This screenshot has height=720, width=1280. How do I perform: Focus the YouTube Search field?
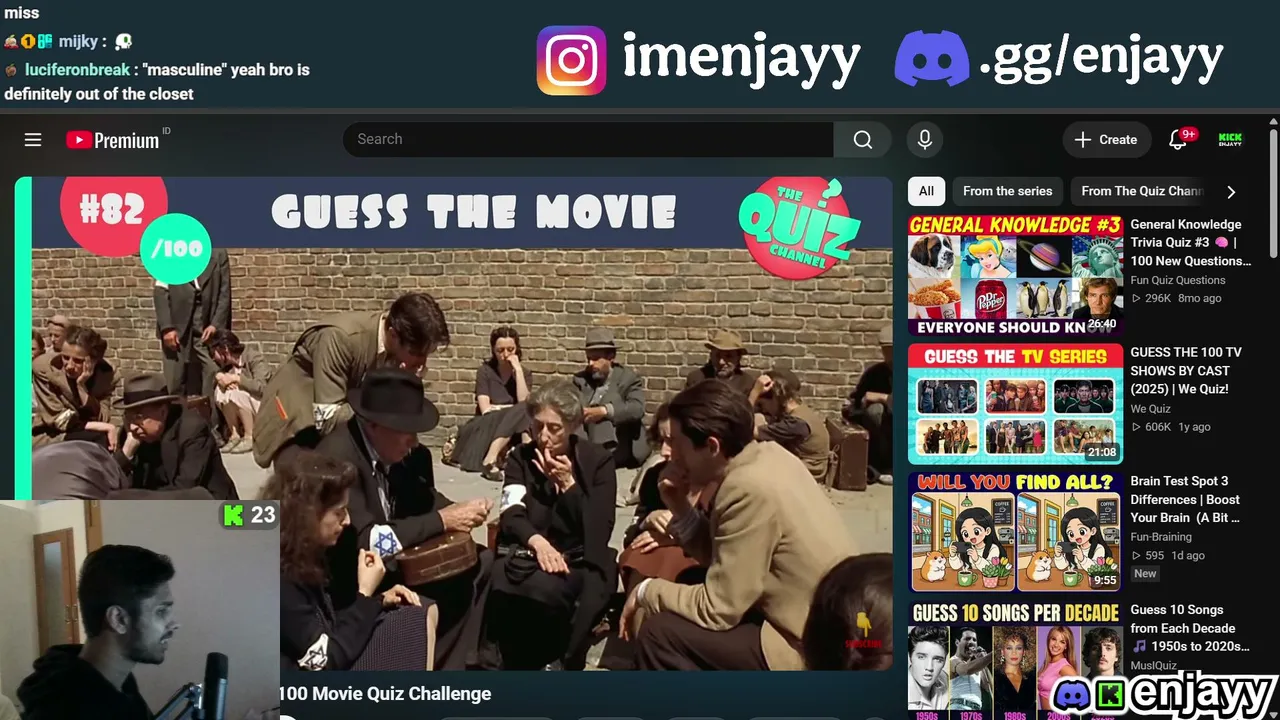pyautogui.click(x=588, y=140)
